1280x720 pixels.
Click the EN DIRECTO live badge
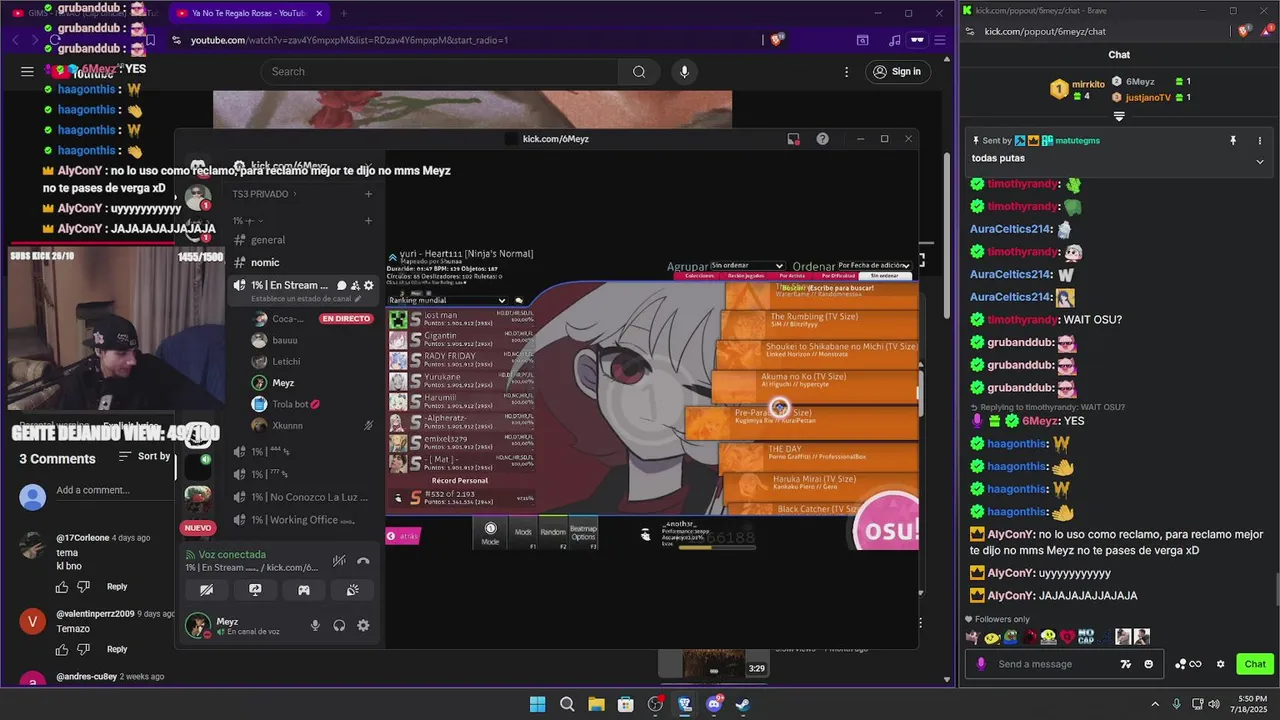point(346,318)
